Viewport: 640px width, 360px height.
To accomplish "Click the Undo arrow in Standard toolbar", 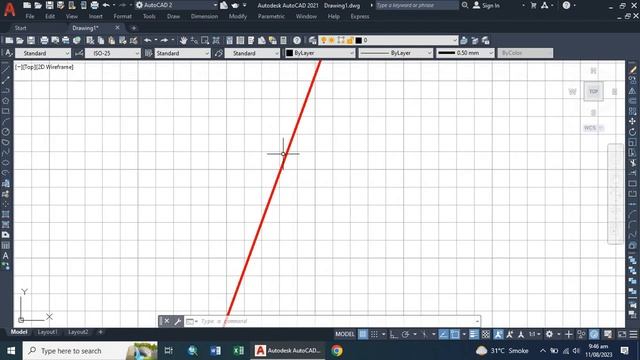I will (148, 40).
